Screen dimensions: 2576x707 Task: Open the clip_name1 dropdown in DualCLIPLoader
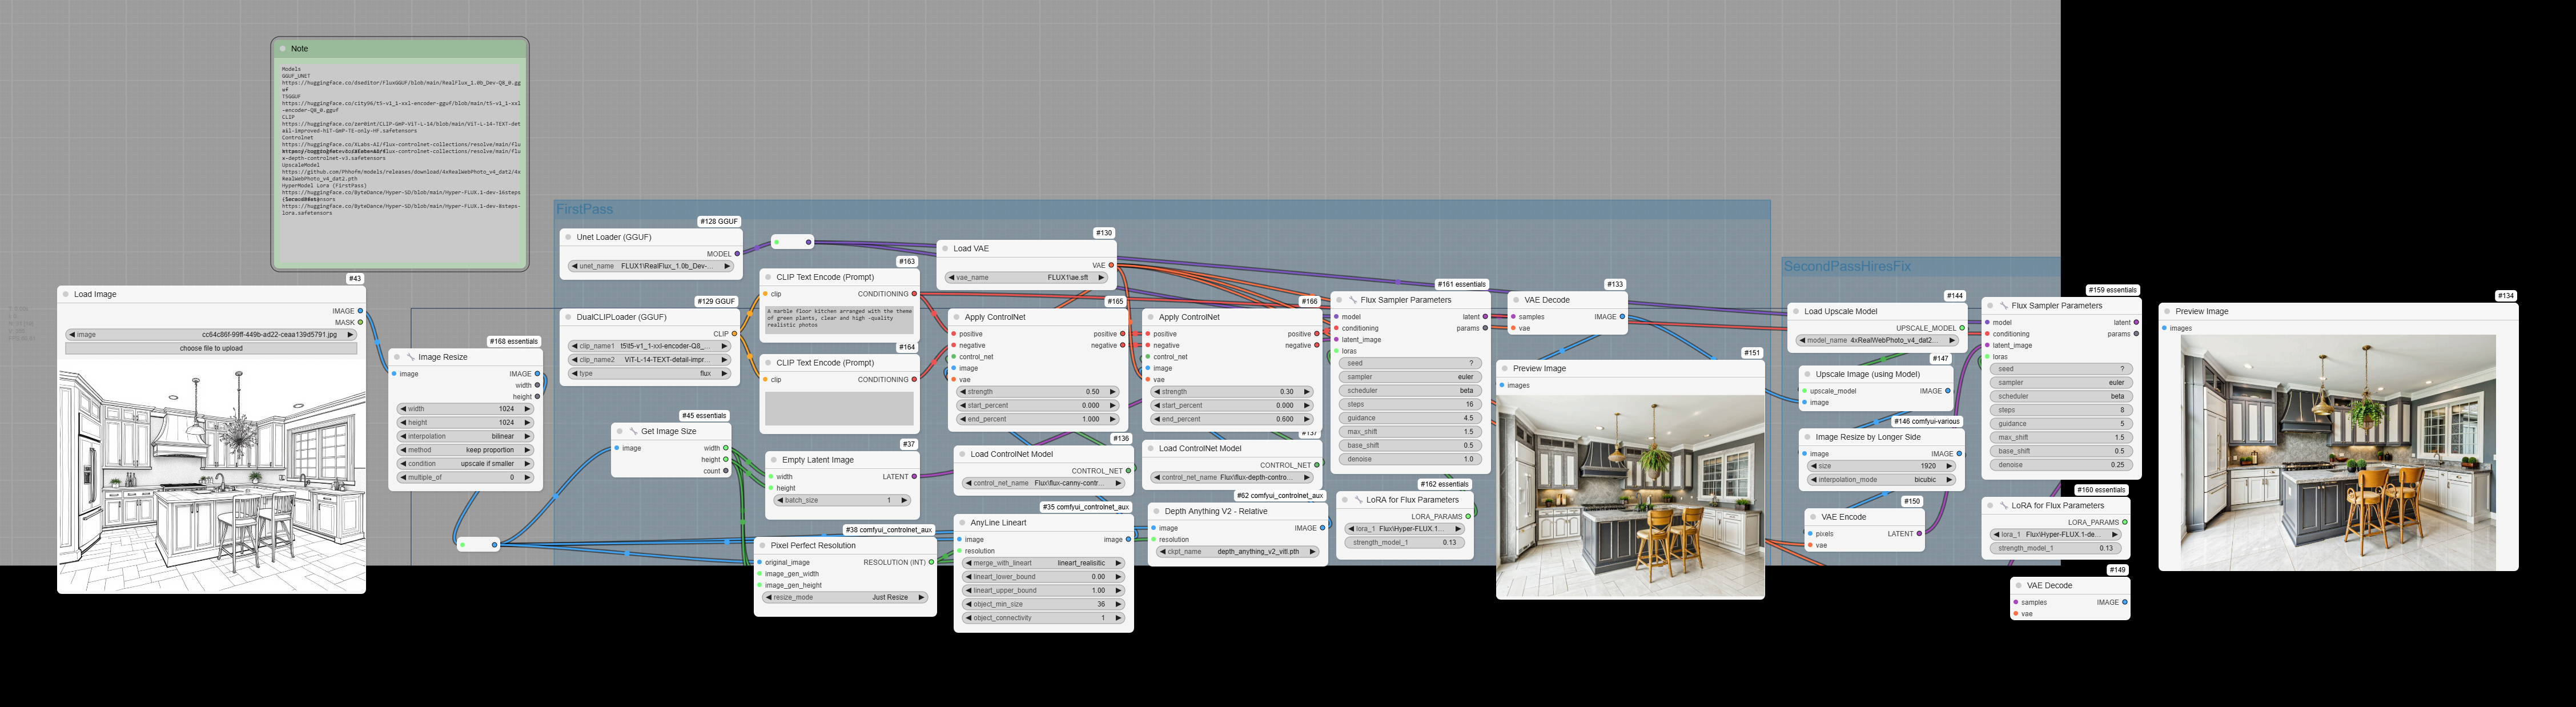pos(651,346)
